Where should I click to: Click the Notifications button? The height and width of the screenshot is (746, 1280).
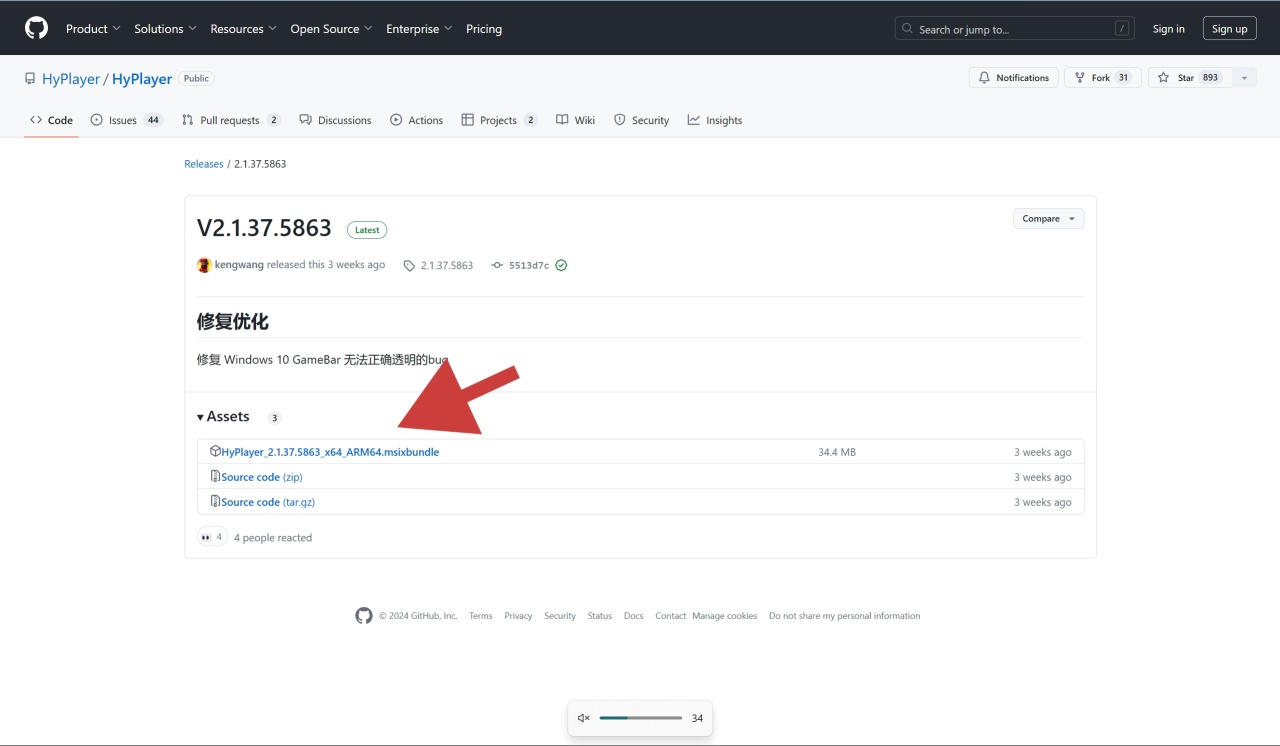click(1014, 78)
